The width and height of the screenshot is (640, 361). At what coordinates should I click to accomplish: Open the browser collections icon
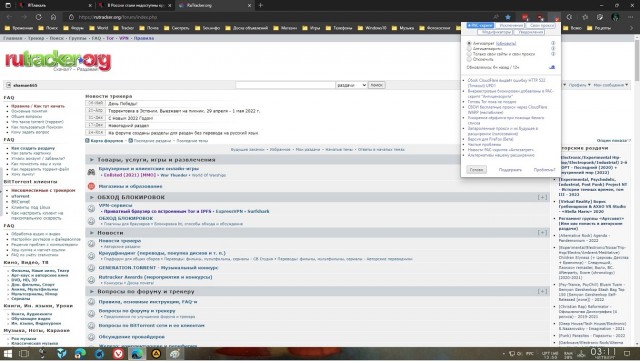(600, 17)
